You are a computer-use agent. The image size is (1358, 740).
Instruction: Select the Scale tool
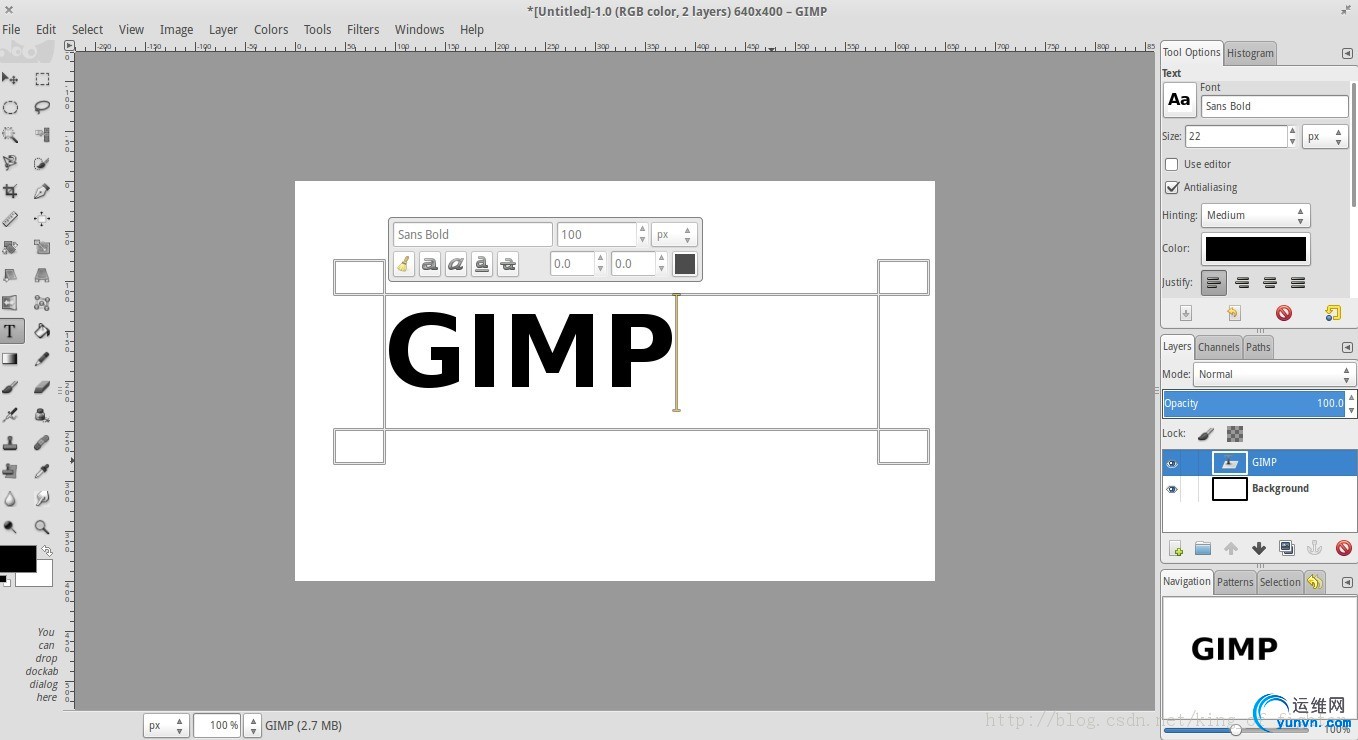click(42, 247)
